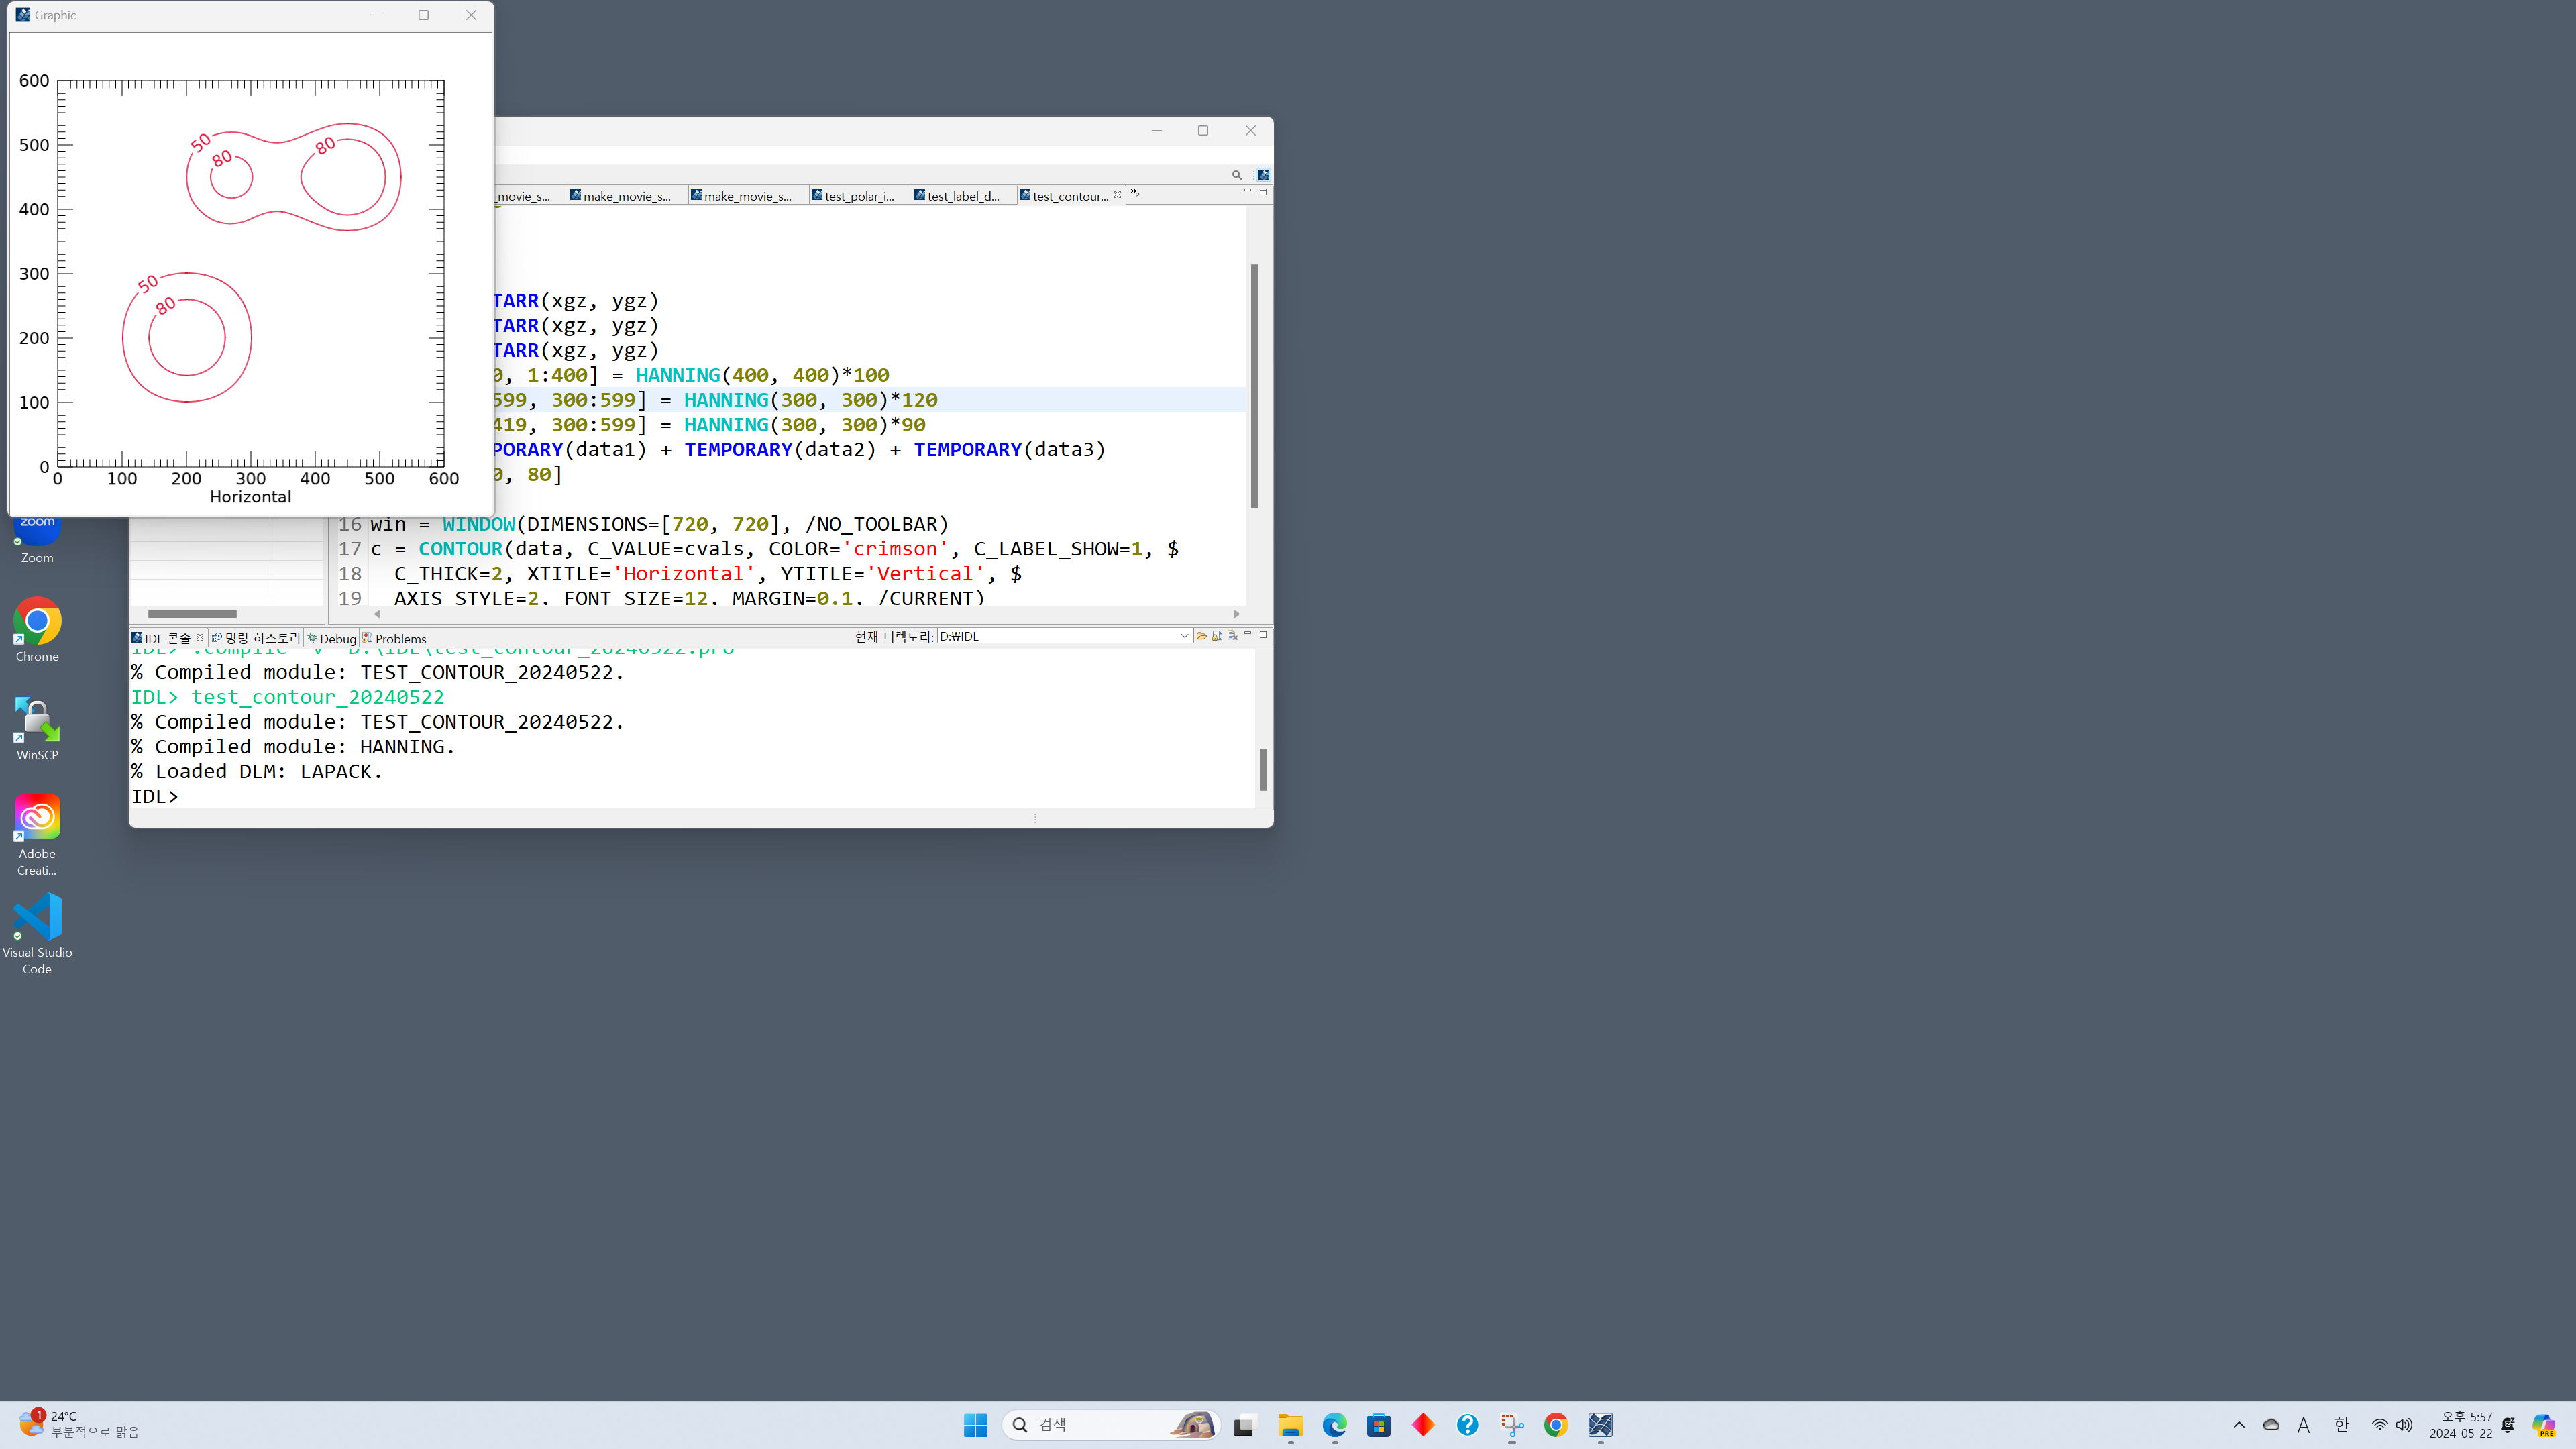2576x1449 pixels.
Task: Maximize the editor area panel
Action: coord(1263,191)
